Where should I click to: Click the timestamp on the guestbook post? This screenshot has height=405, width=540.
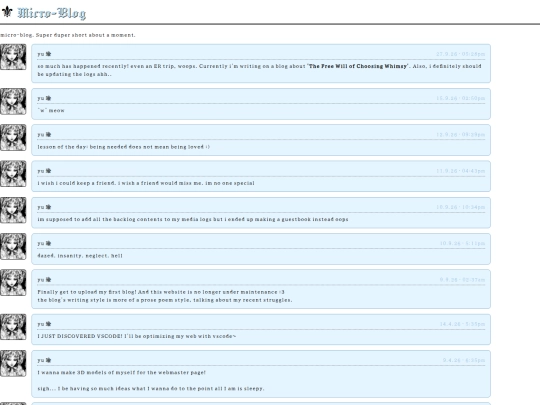click(460, 207)
